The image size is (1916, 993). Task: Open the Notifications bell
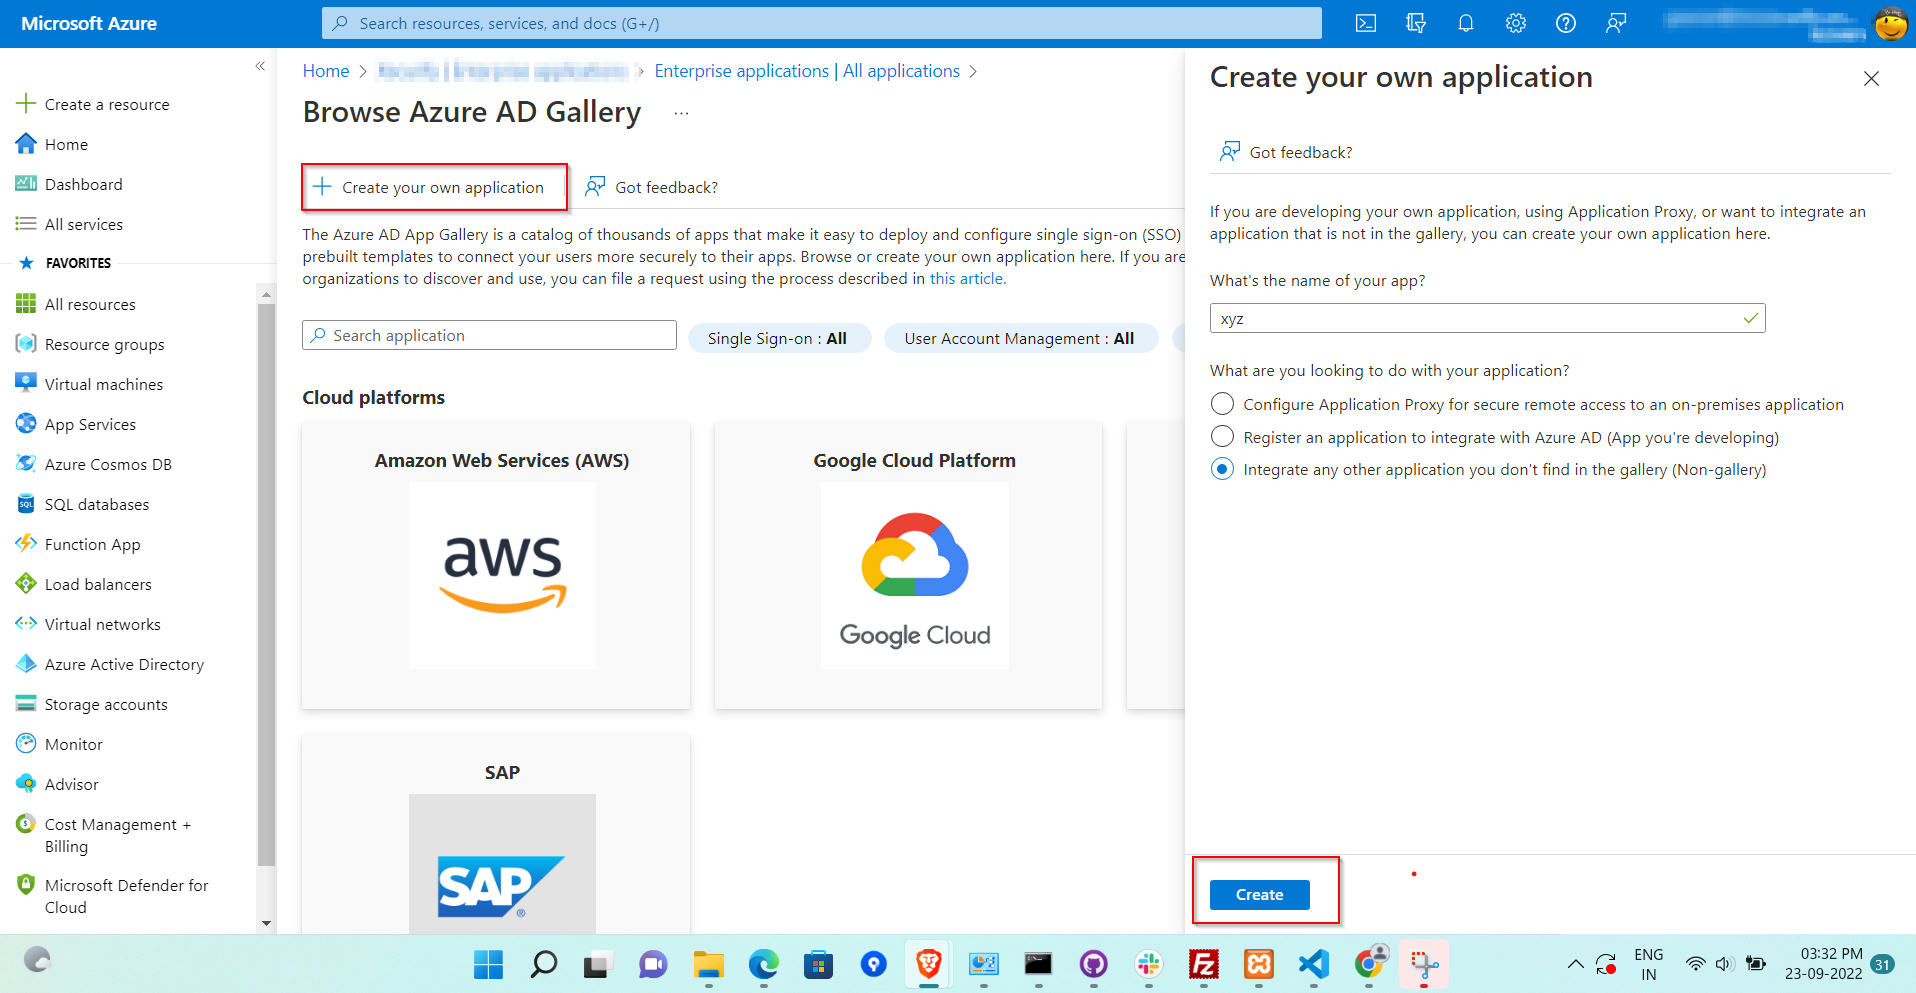[x=1466, y=22]
